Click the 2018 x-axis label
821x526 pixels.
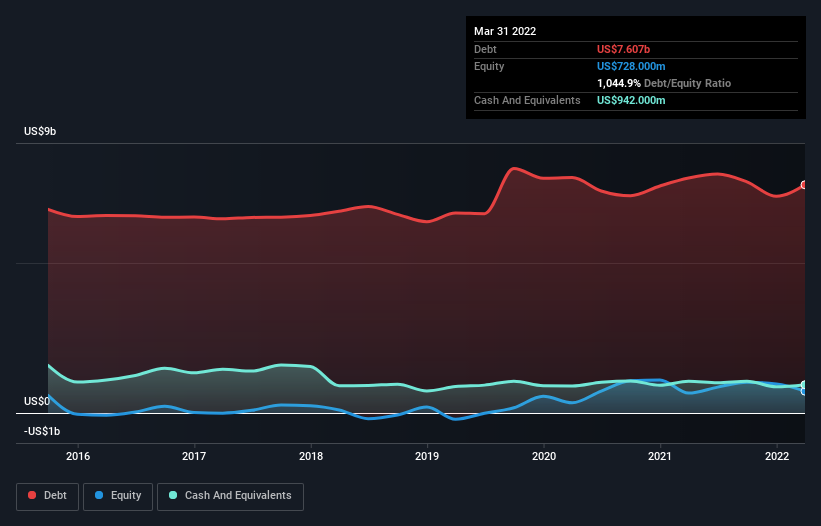(x=311, y=456)
